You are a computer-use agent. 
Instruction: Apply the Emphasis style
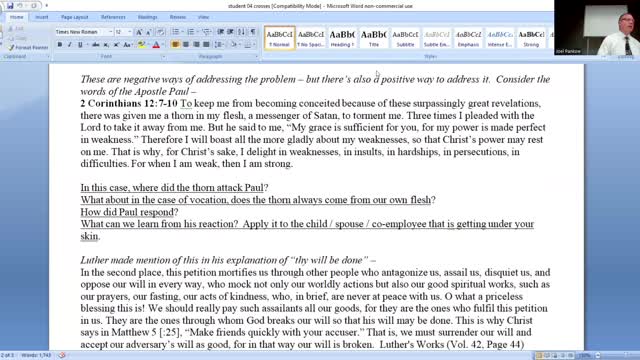pos(468,38)
